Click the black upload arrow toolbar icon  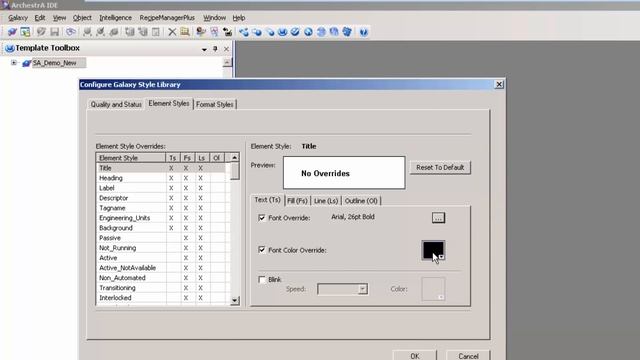(227, 32)
